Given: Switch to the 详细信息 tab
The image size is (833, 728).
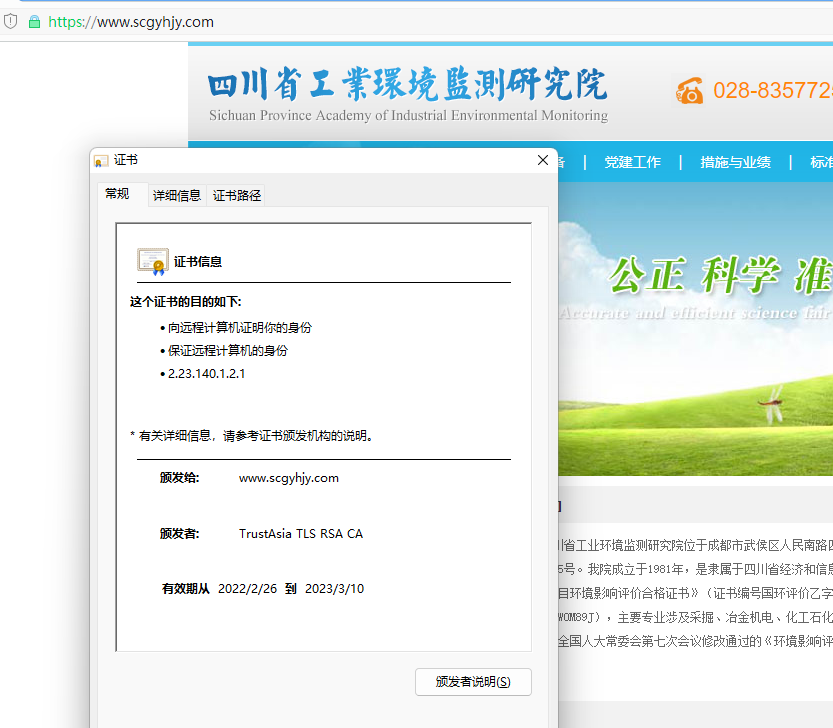Looking at the screenshot, I should coord(176,194).
